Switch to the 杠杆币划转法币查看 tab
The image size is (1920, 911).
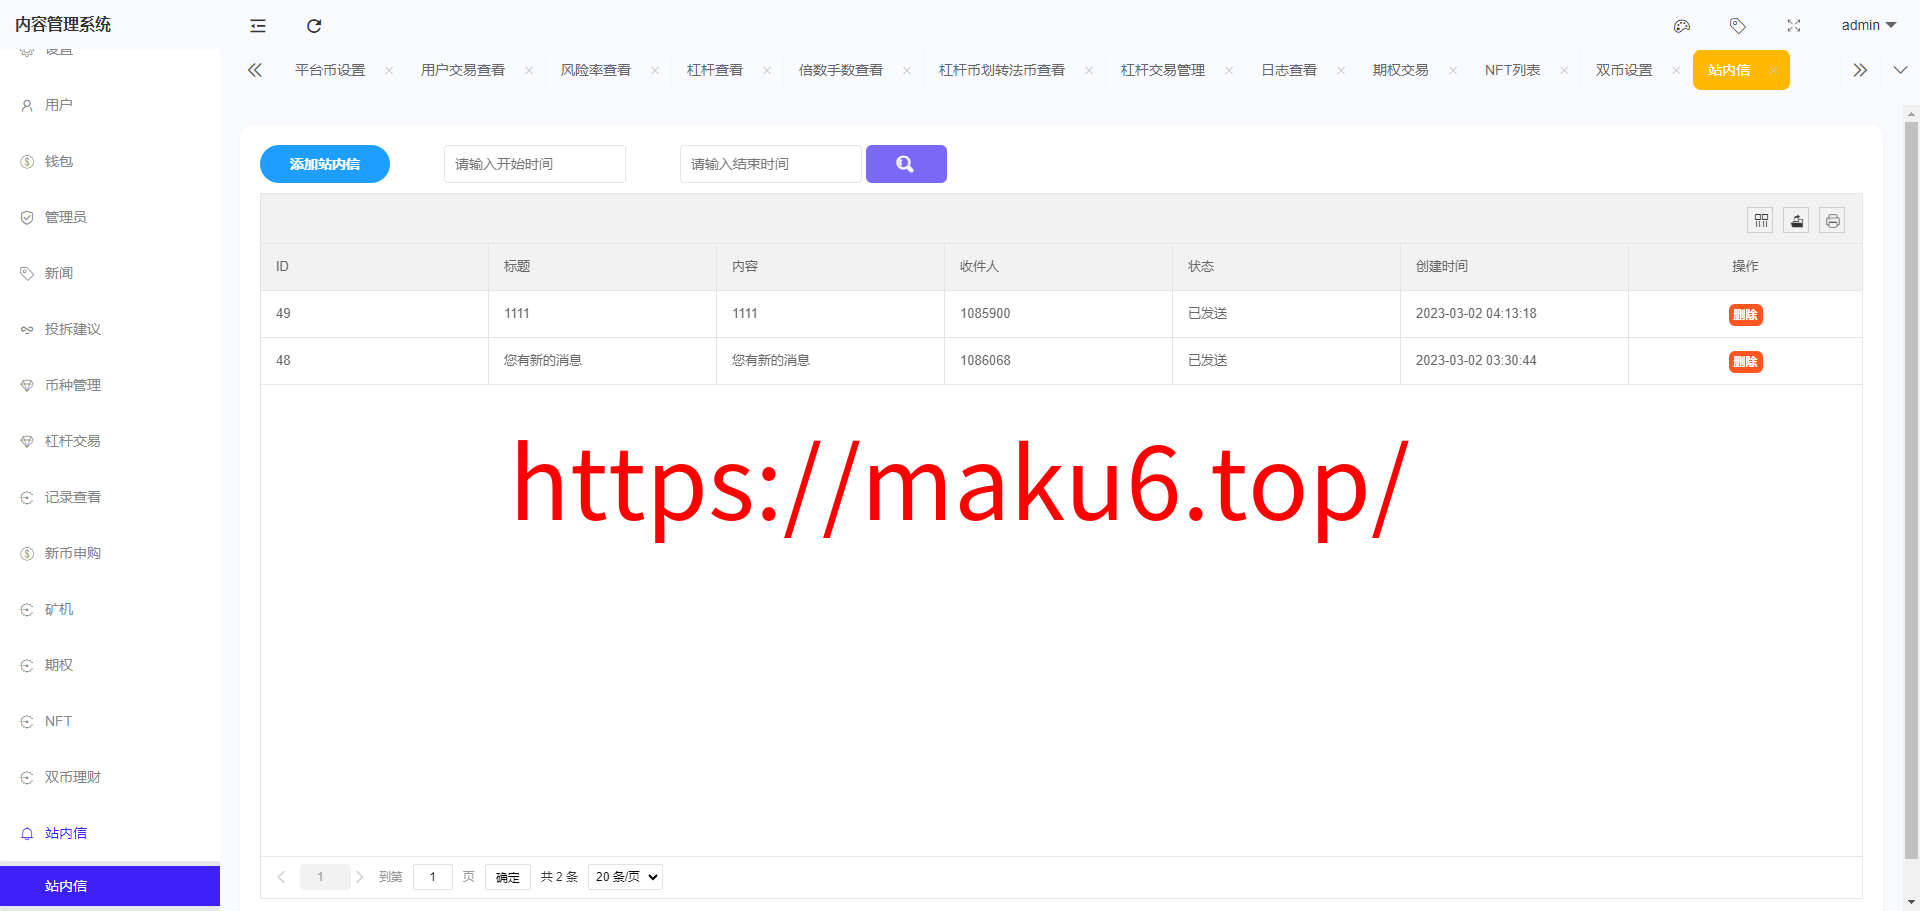point(1002,70)
